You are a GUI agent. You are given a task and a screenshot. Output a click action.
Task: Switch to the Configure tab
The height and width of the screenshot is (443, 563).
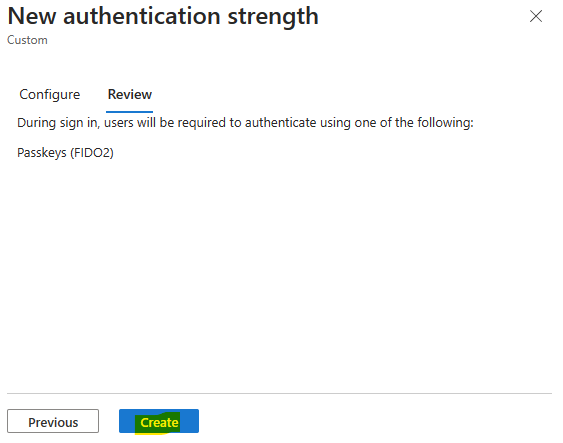(50, 94)
